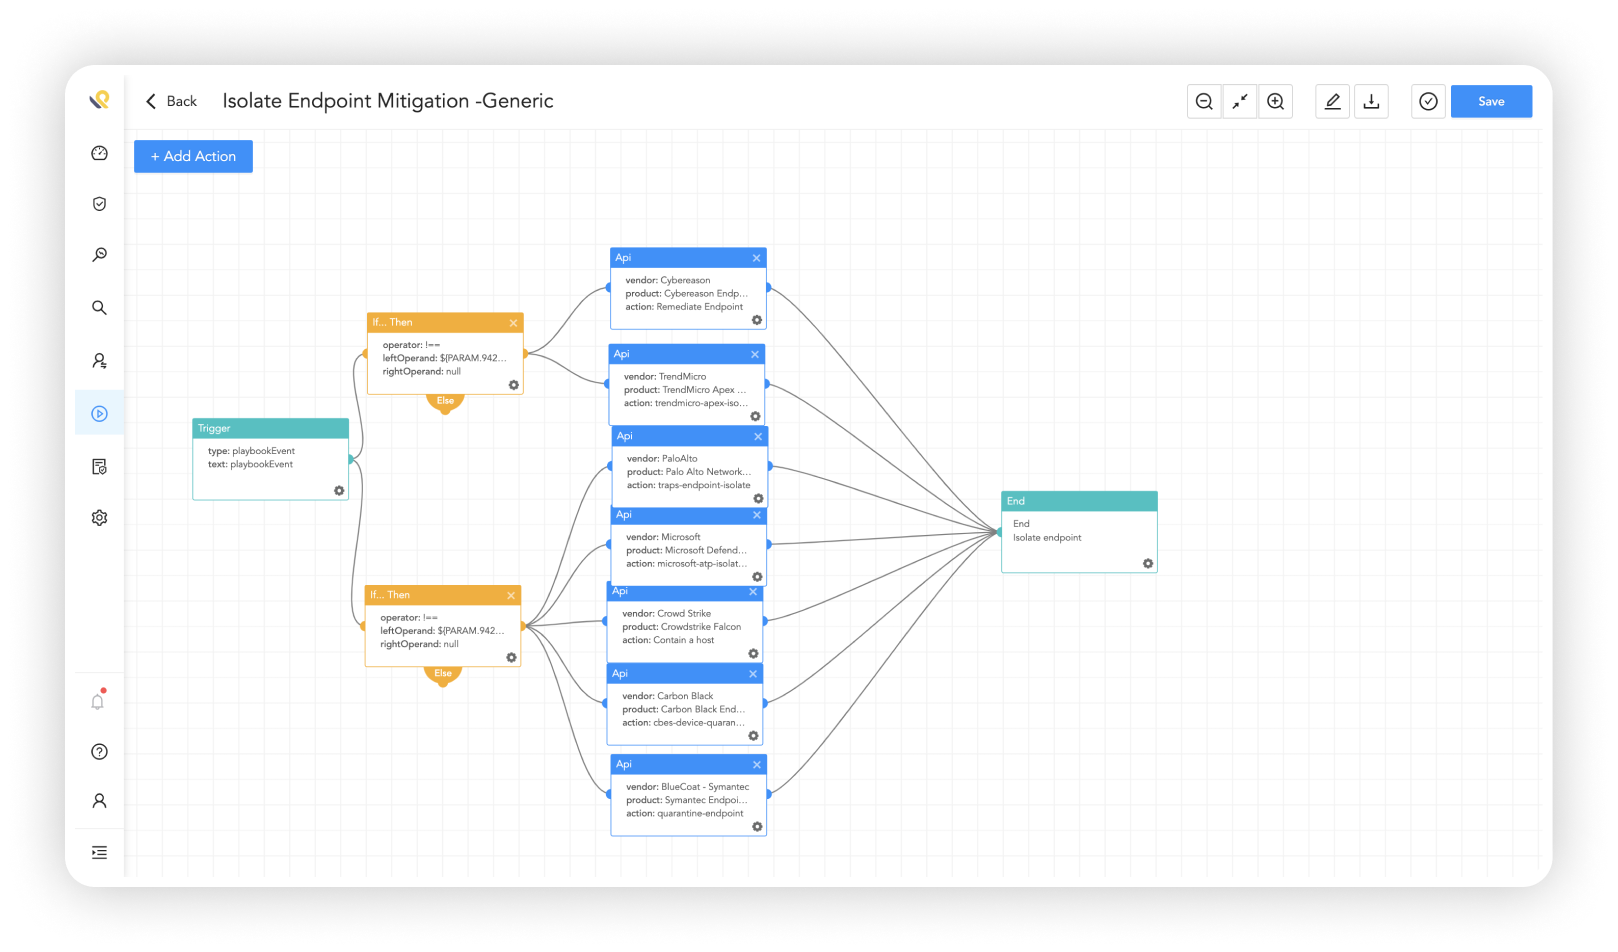Open the reports document sidebar icon
Image resolution: width=1618 pixels, height=952 pixels.
pos(99,467)
